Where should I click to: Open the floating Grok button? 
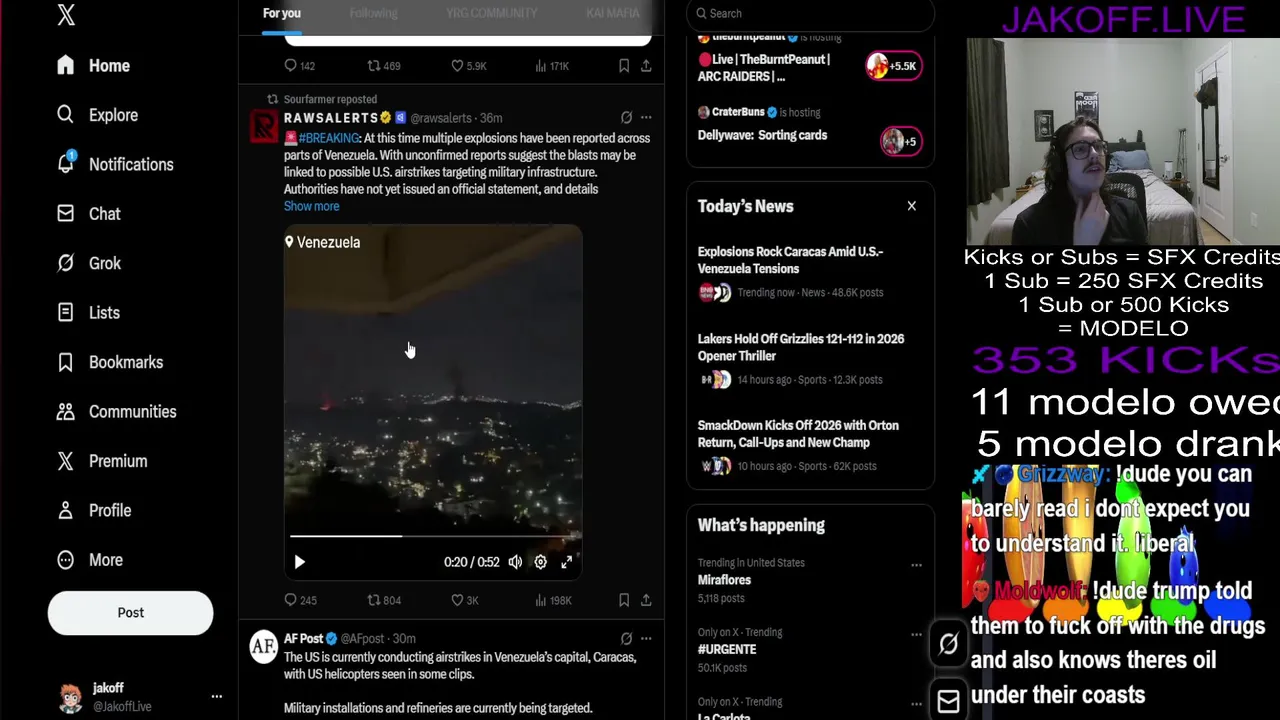tap(948, 645)
